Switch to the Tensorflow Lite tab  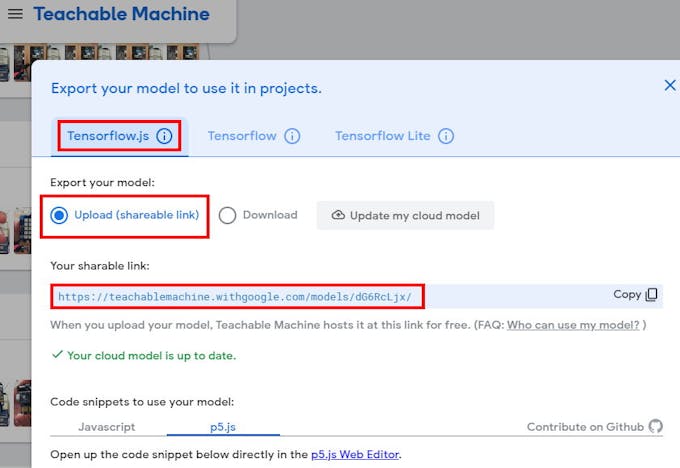coord(382,136)
